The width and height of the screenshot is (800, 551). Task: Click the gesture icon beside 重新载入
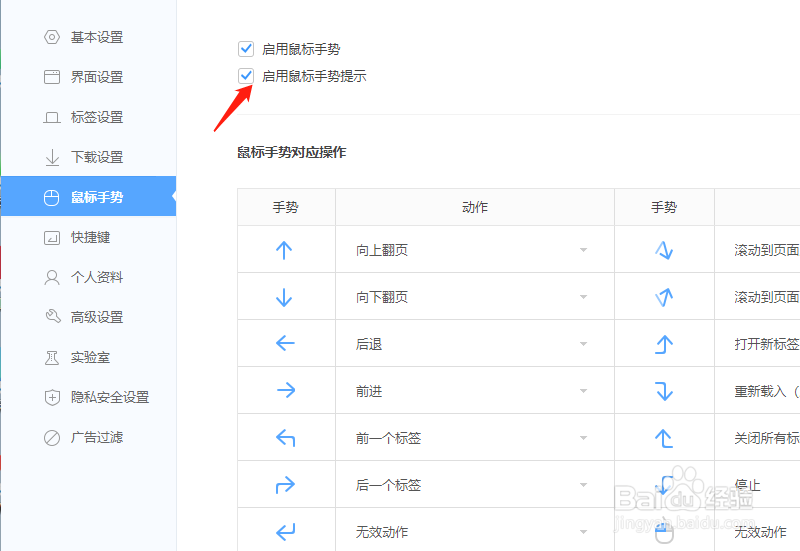pyautogui.click(x=664, y=391)
